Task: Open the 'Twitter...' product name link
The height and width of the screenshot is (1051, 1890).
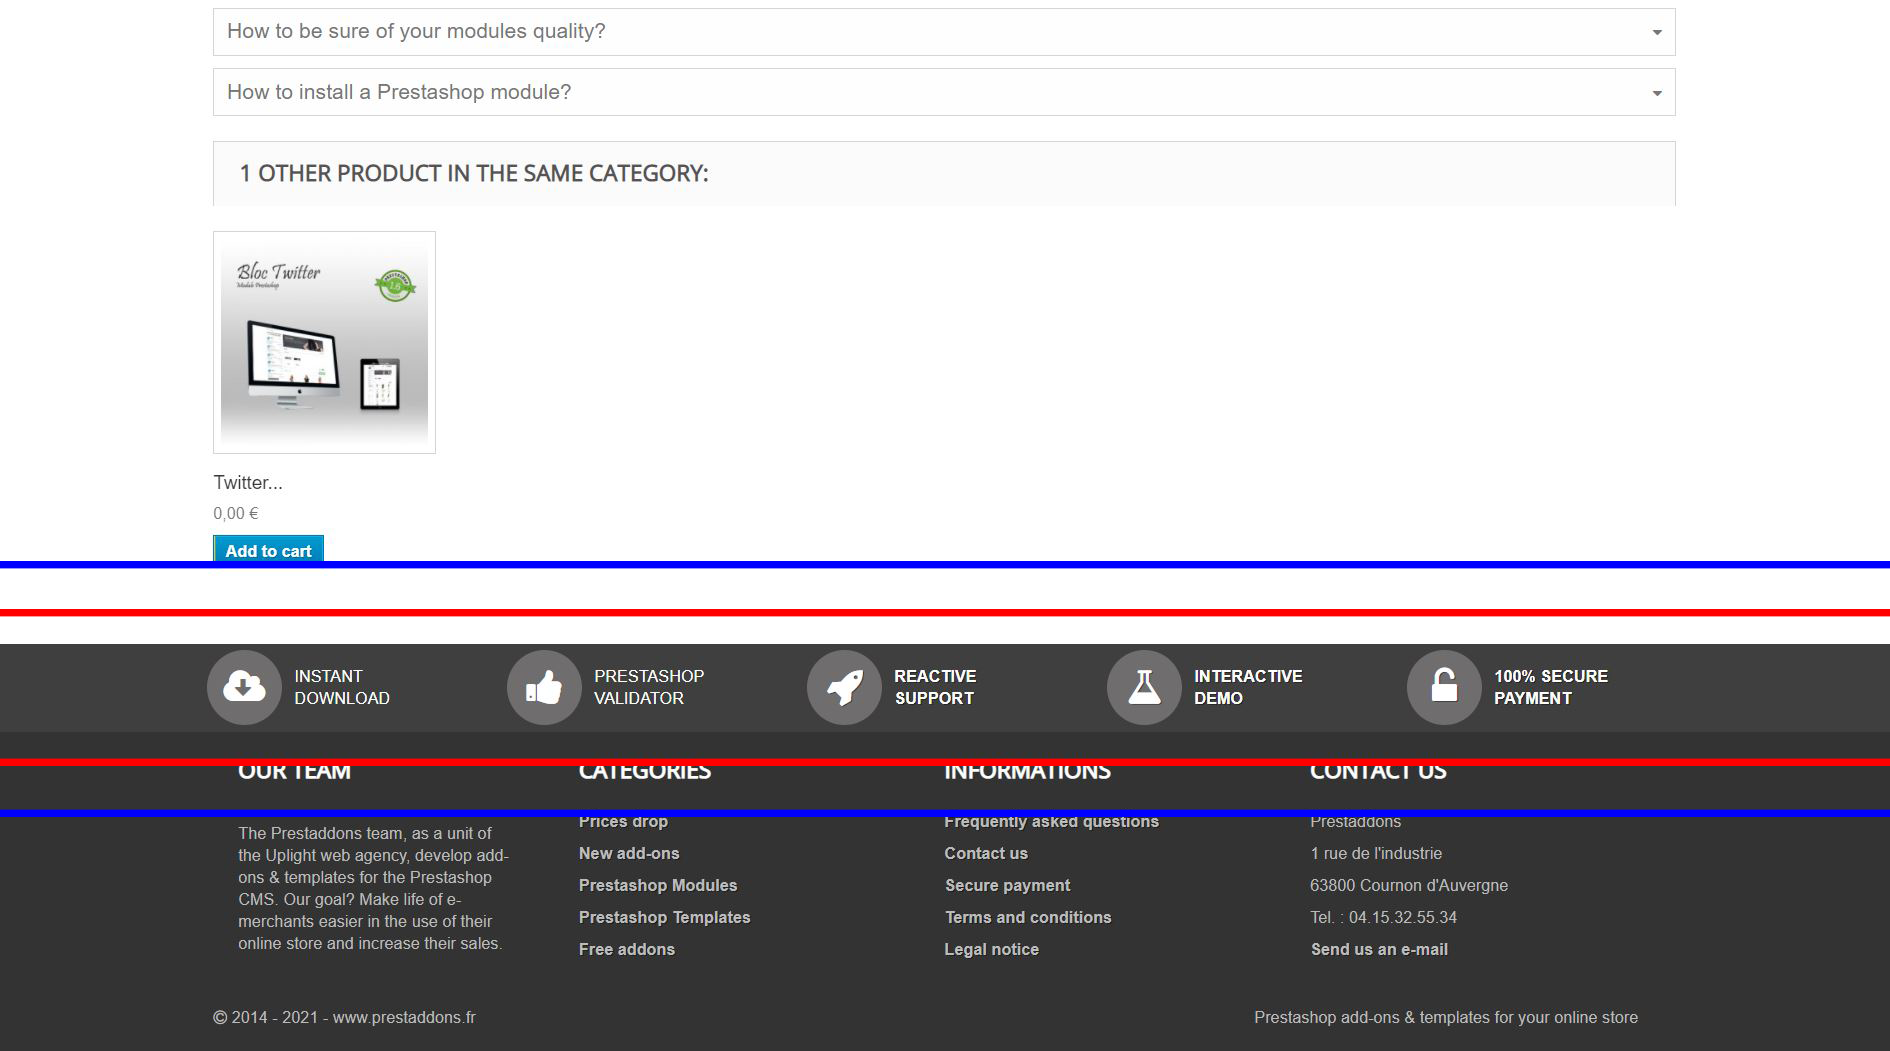Action: pyautogui.click(x=248, y=483)
